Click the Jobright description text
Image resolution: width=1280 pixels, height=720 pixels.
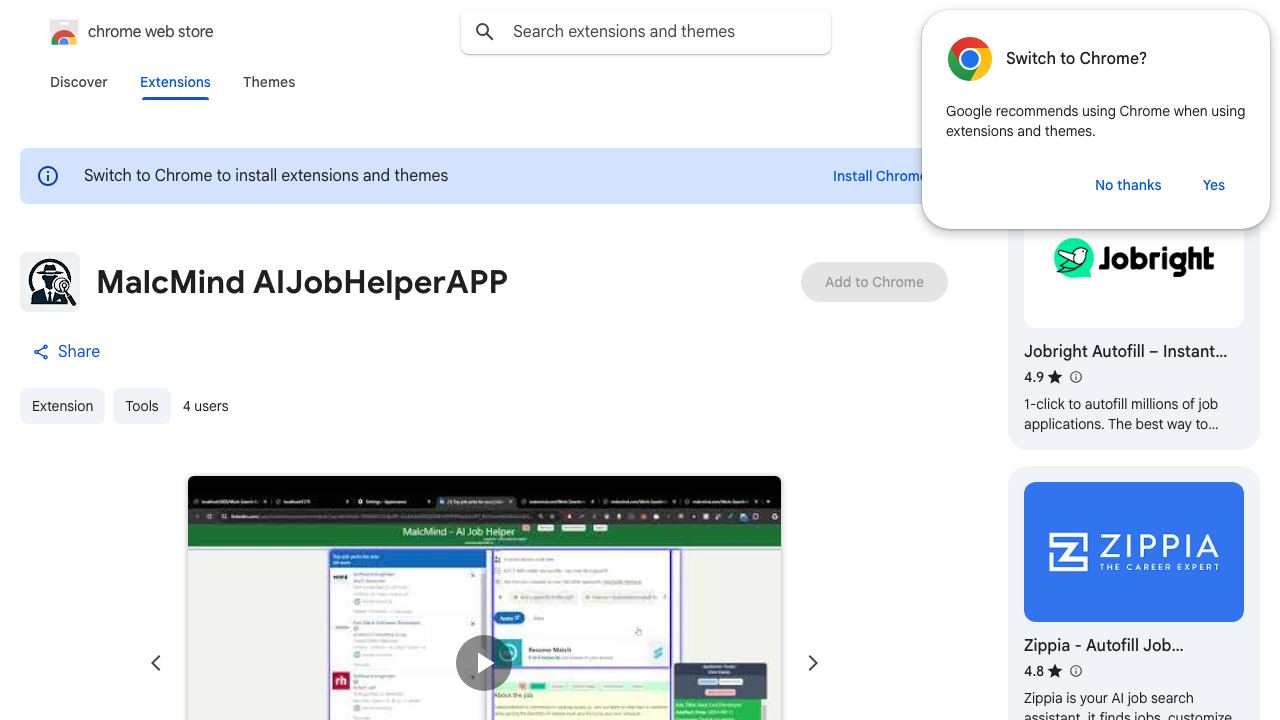tap(1121, 414)
